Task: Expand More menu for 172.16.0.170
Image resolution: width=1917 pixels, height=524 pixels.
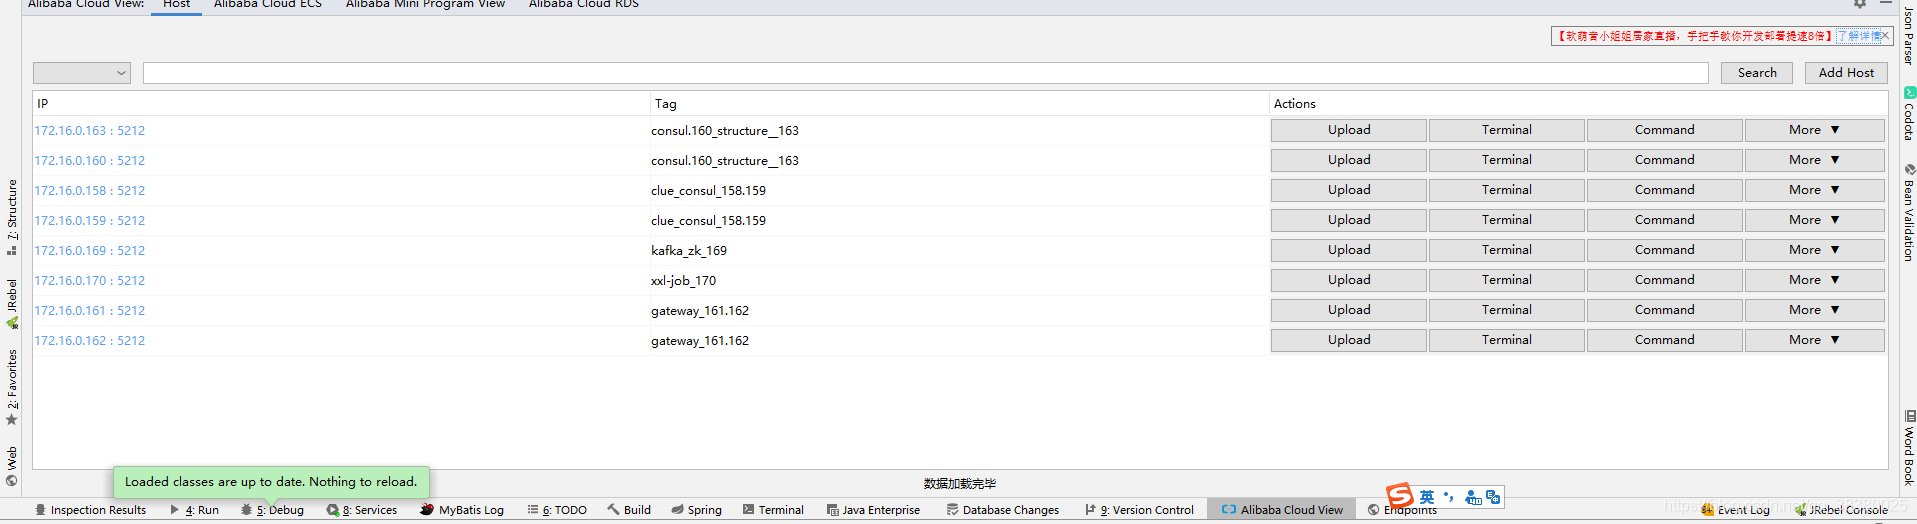Action: (x=1814, y=280)
